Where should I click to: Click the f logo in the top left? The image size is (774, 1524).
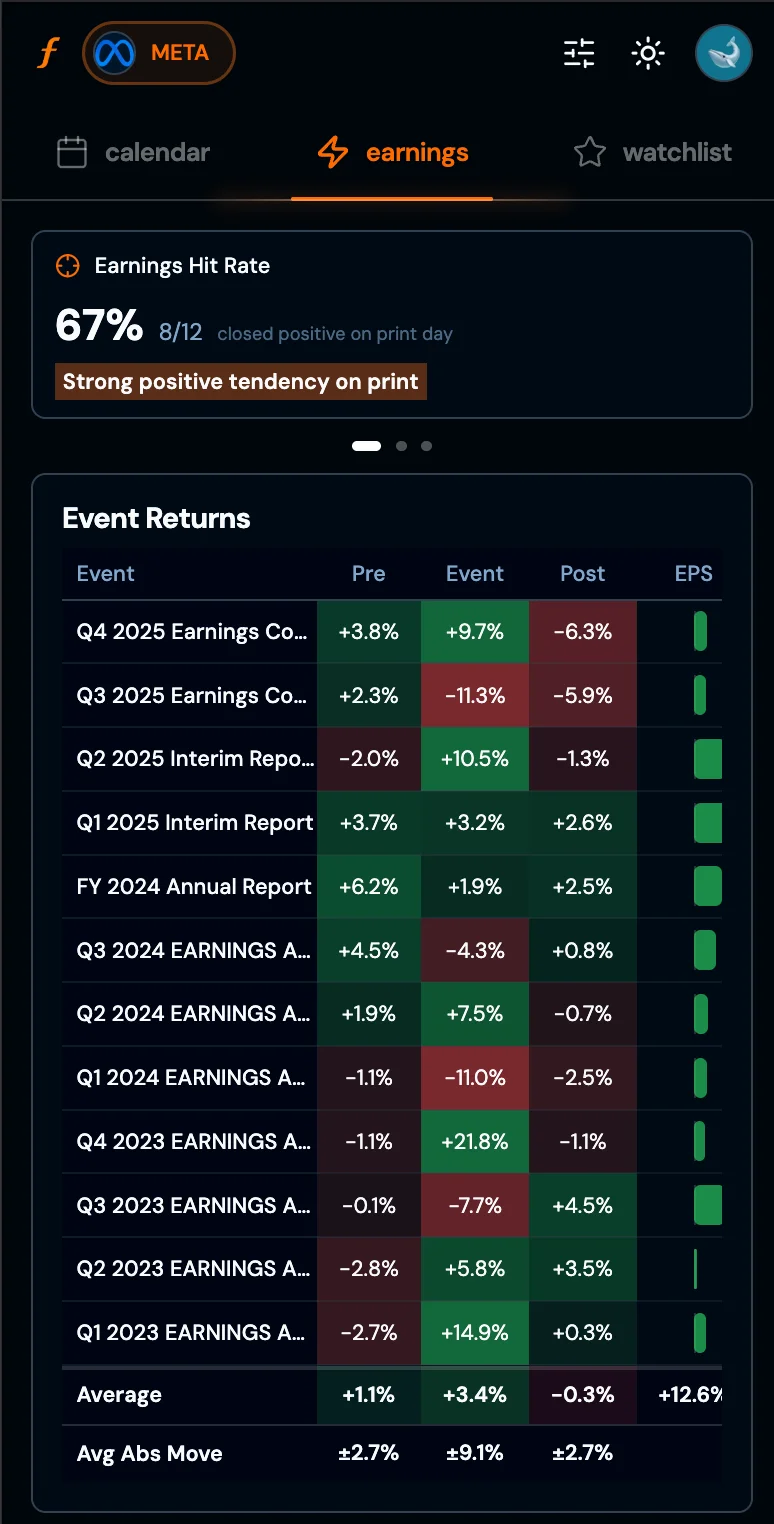pyautogui.click(x=47, y=52)
